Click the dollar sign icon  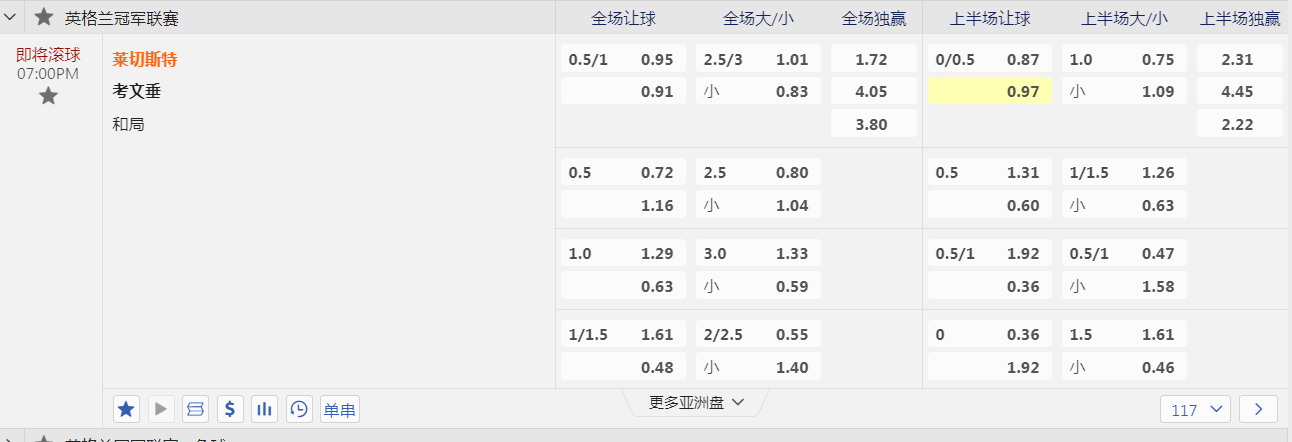tap(230, 408)
